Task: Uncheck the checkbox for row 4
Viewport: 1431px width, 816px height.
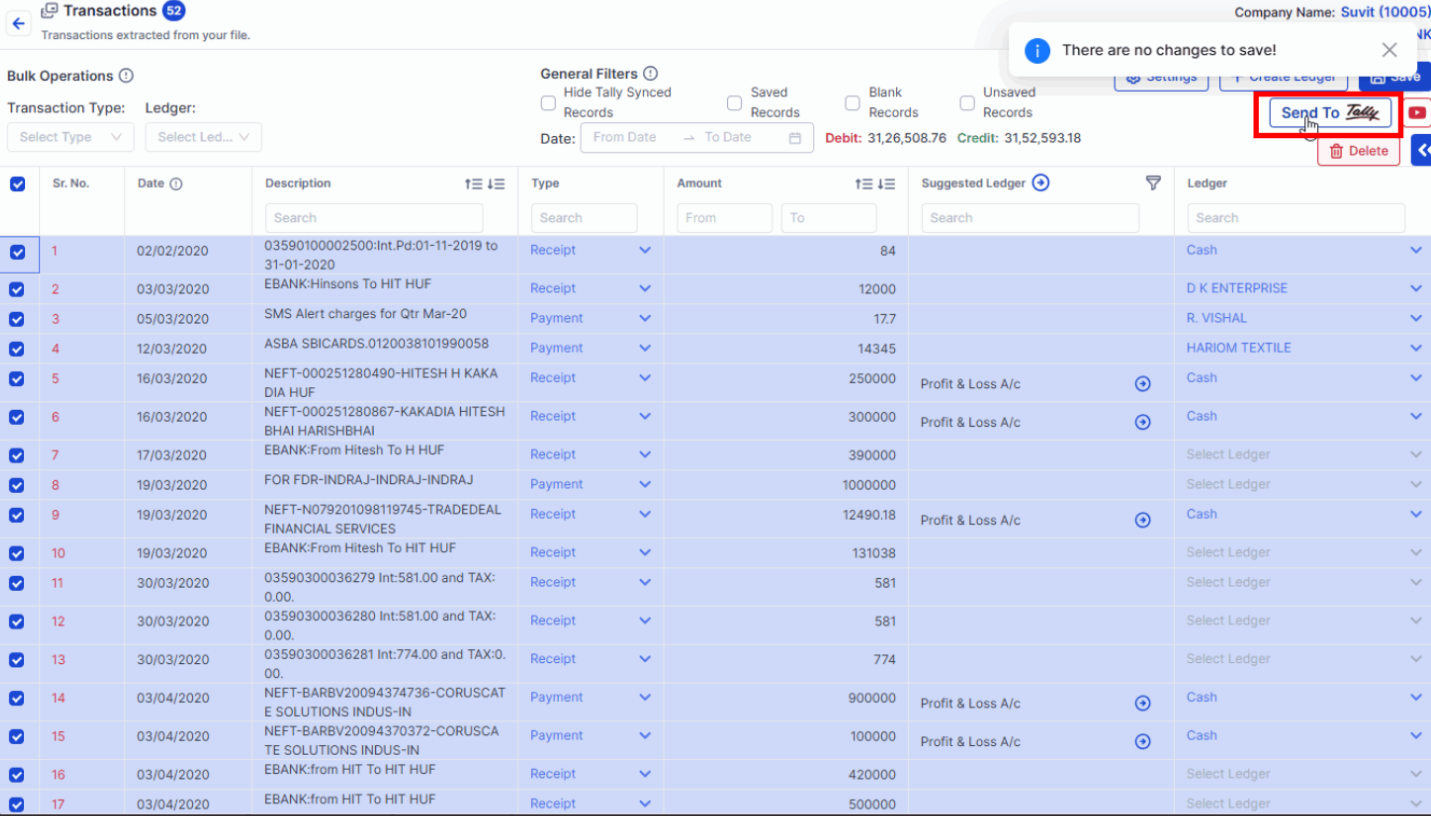Action: coord(17,349)
